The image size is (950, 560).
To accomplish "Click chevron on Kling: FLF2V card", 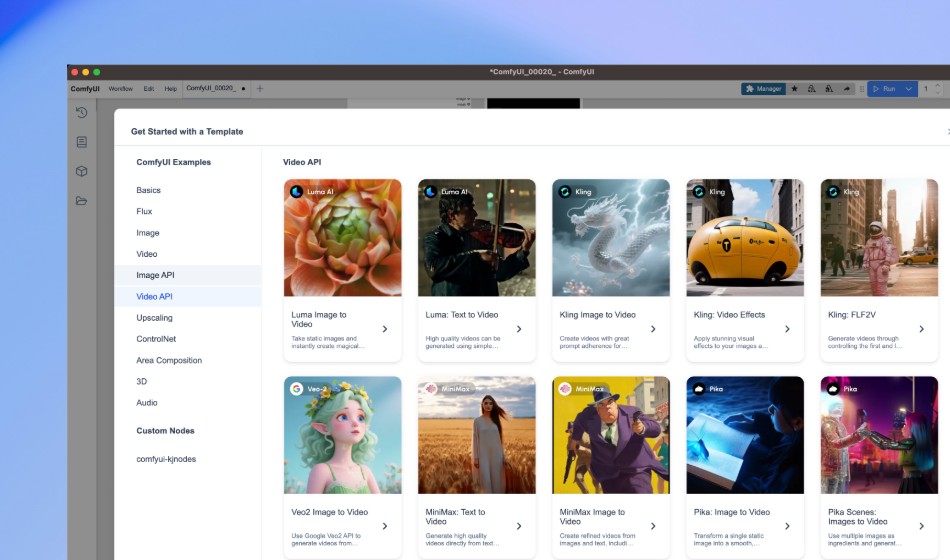I will tap(922, 329).
